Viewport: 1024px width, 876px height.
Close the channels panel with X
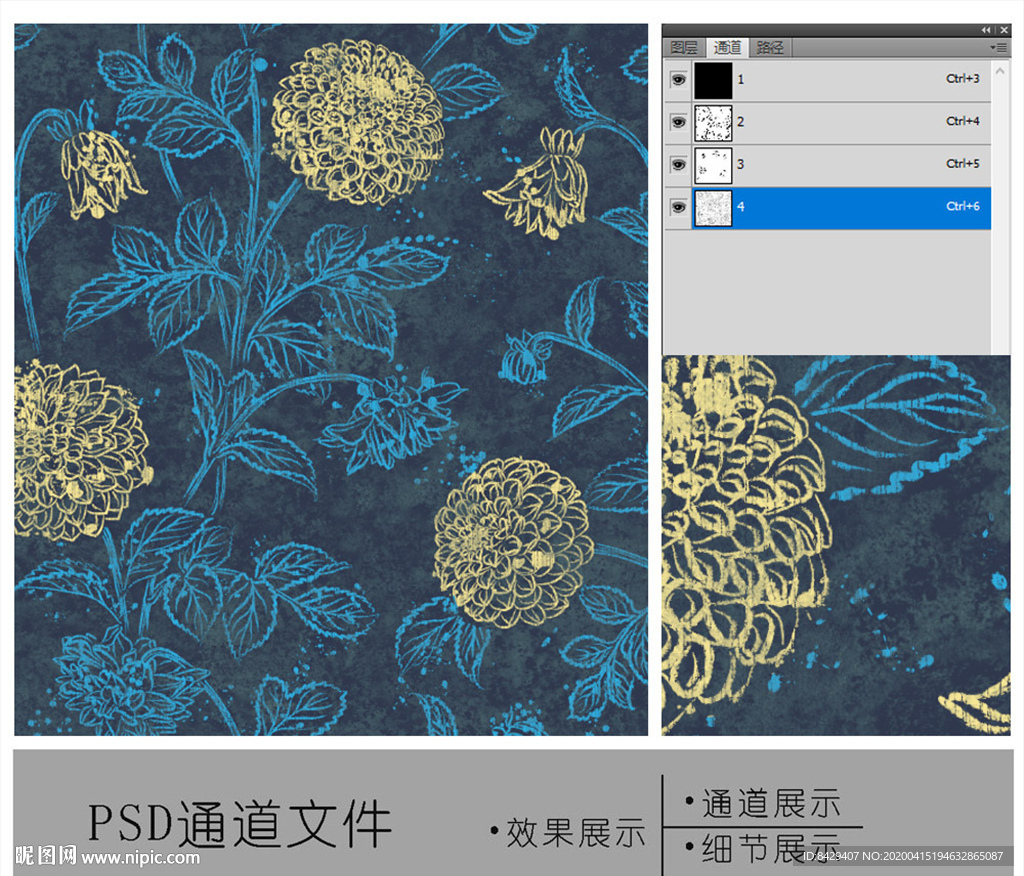[1004, 30]
